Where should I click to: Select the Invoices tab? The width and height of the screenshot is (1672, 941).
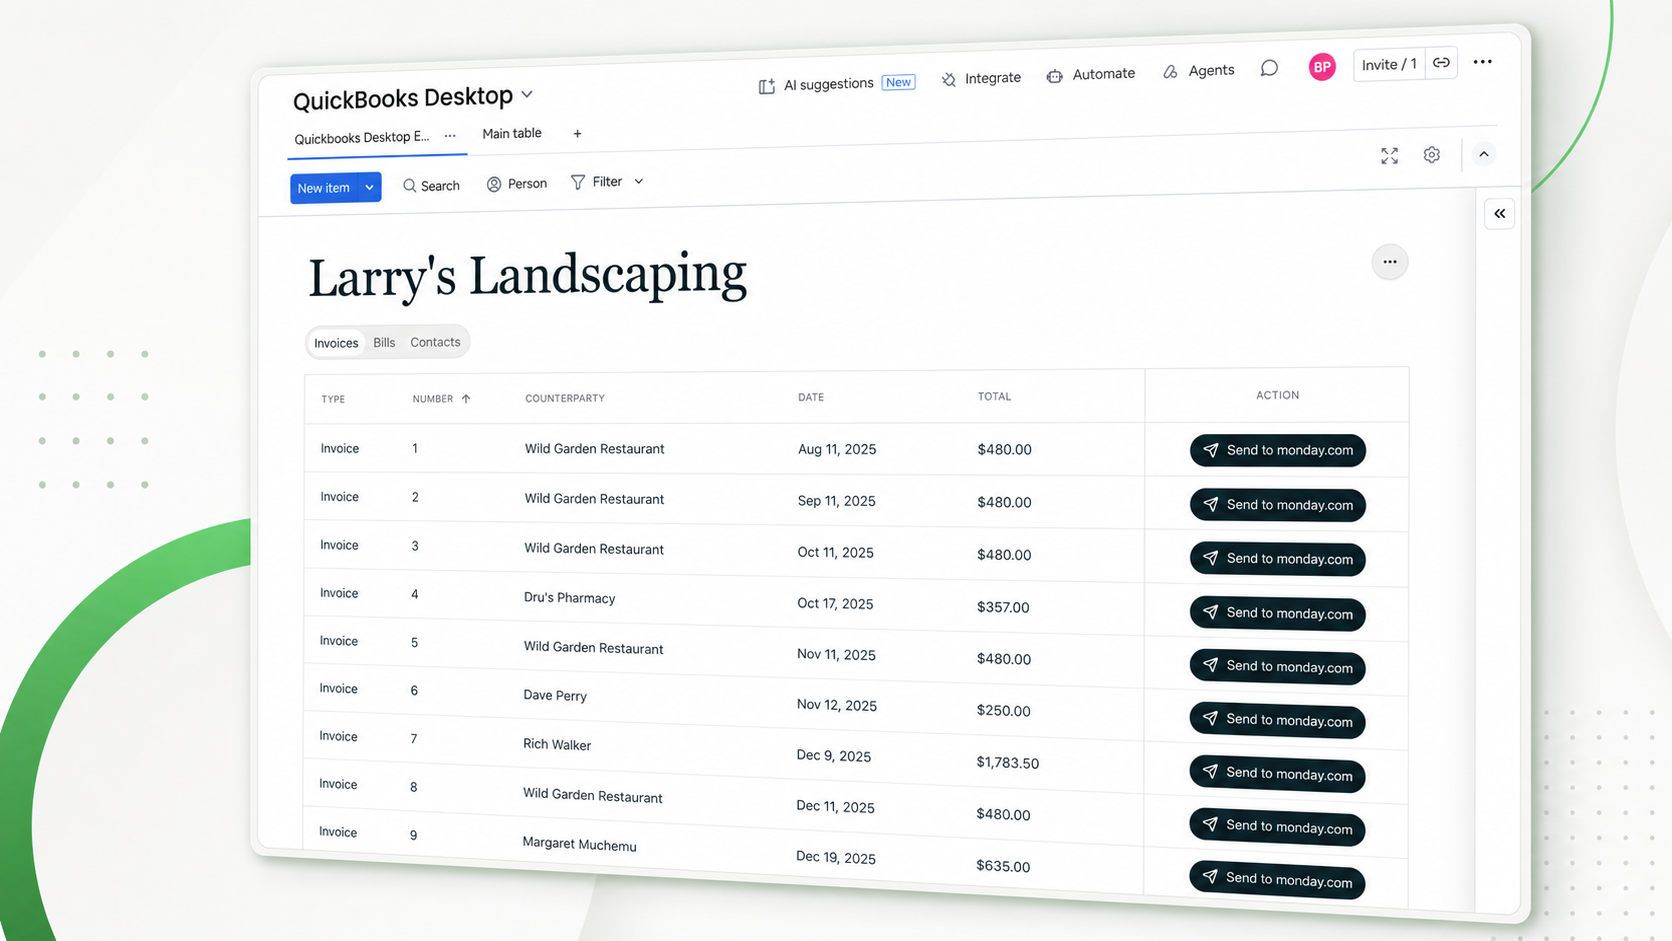click(x=336, y=343)
